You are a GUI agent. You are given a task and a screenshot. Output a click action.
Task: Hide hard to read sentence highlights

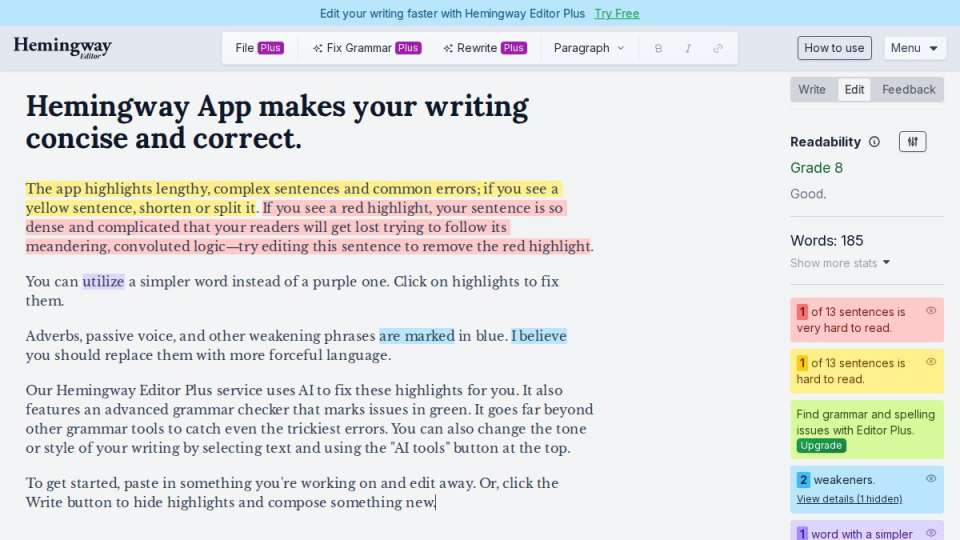931,362
